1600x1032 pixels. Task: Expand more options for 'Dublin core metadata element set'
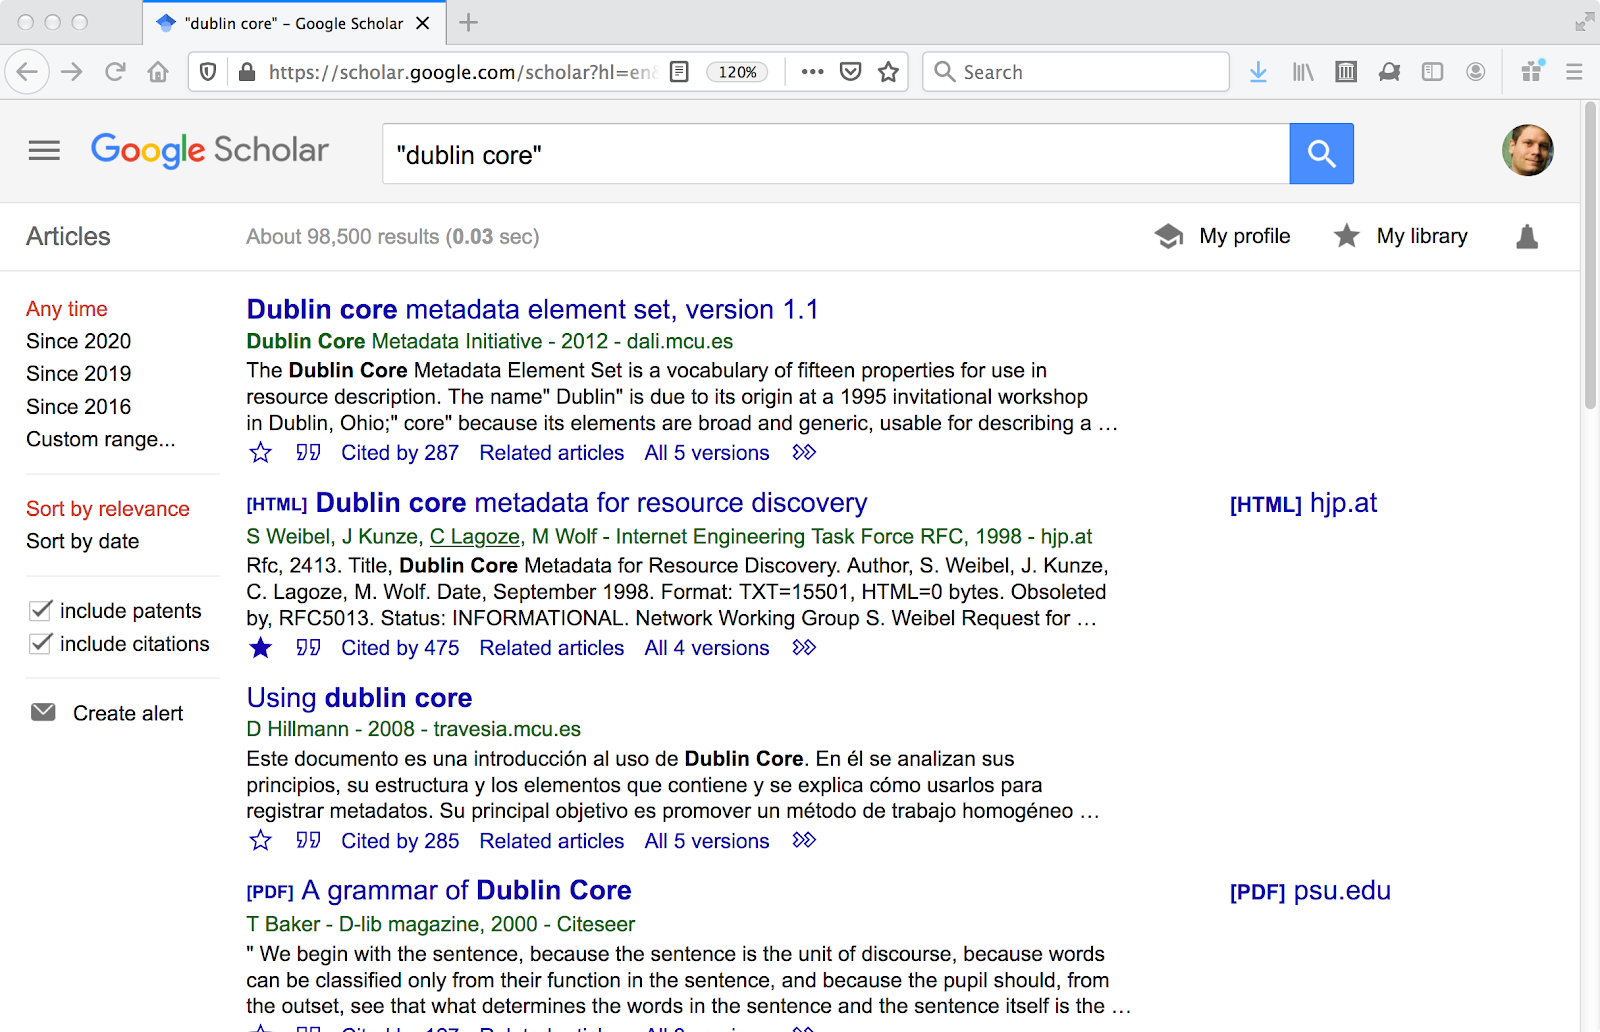(804, 453)
